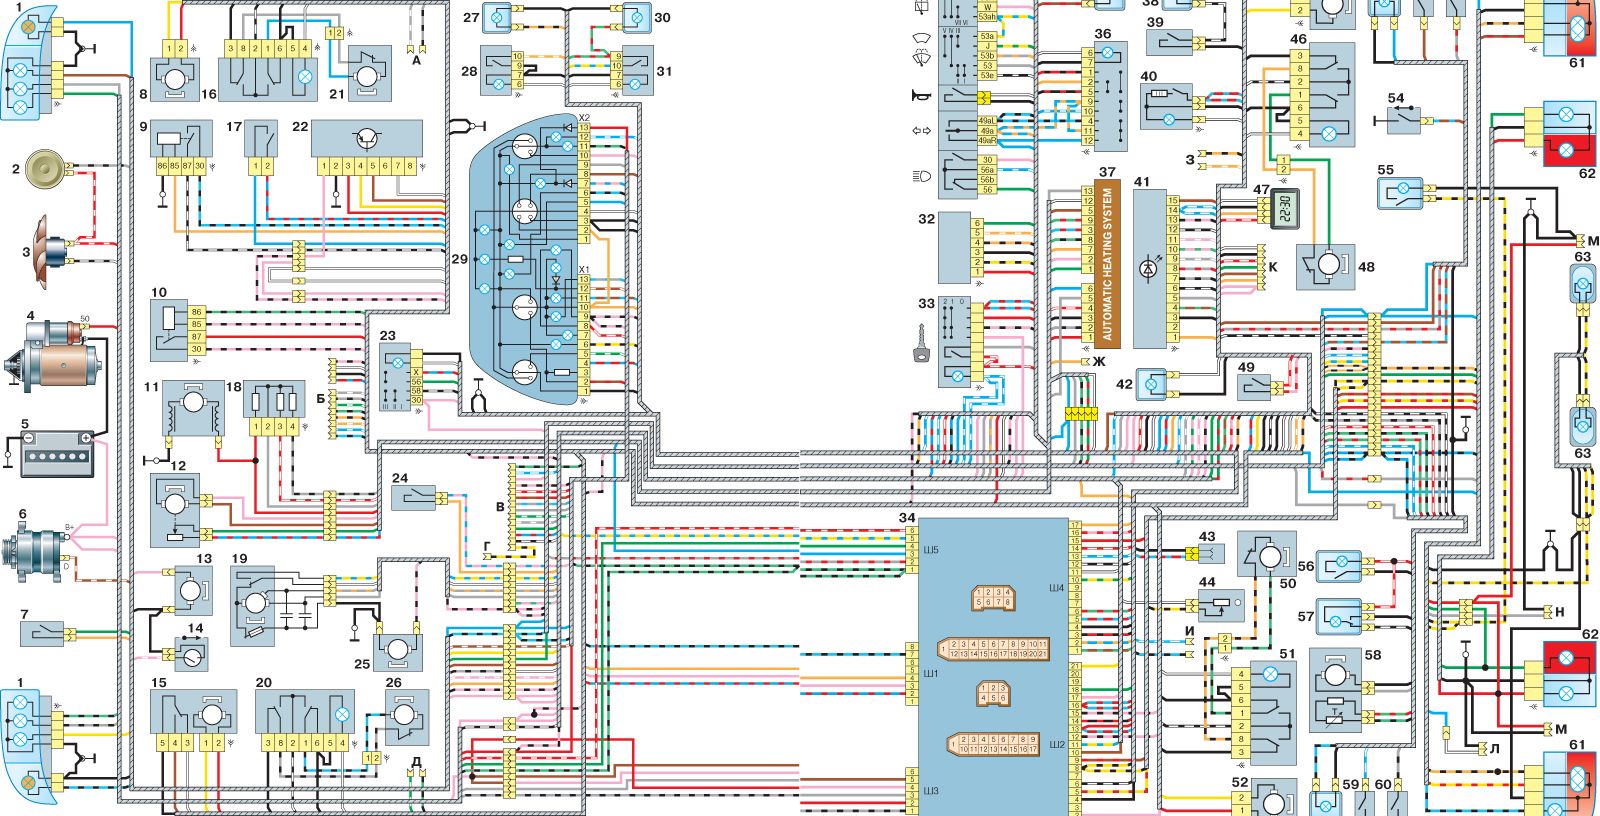Select transistor module numbered 22

click(367, 148)
